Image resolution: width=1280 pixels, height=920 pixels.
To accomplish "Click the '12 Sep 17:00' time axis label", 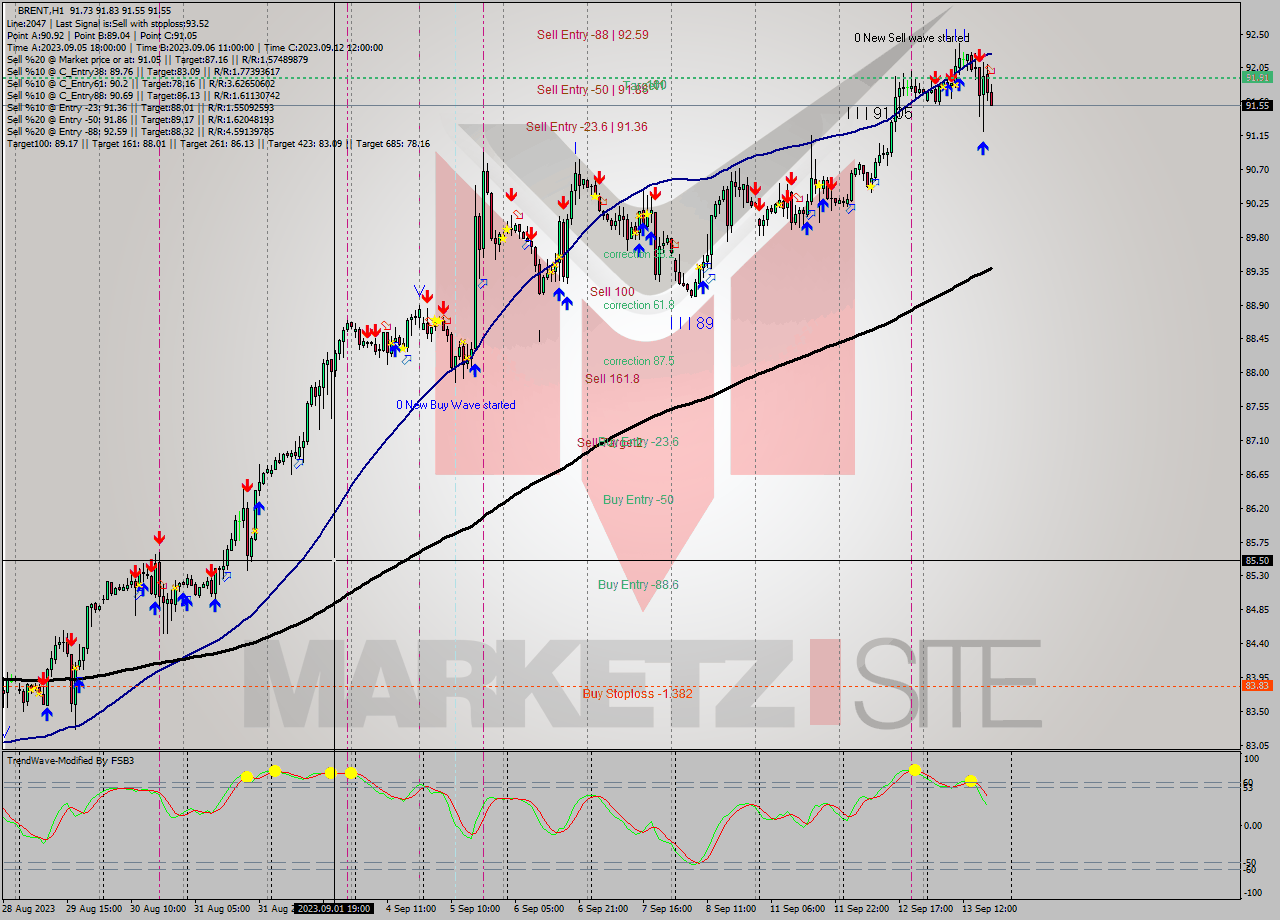I will [x=927, y=909].
